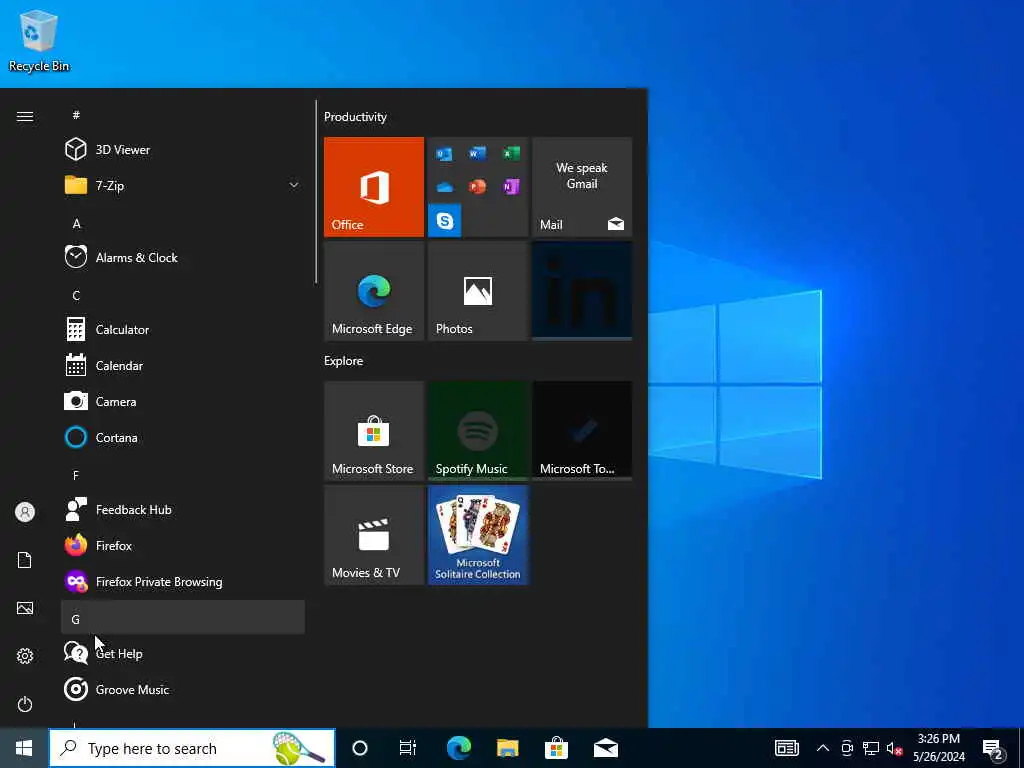The height and width of the screenshot is (768, 1024).
Task: Open the LinkedIn tile
Action: pyautogui.click(x=582, y=291)
